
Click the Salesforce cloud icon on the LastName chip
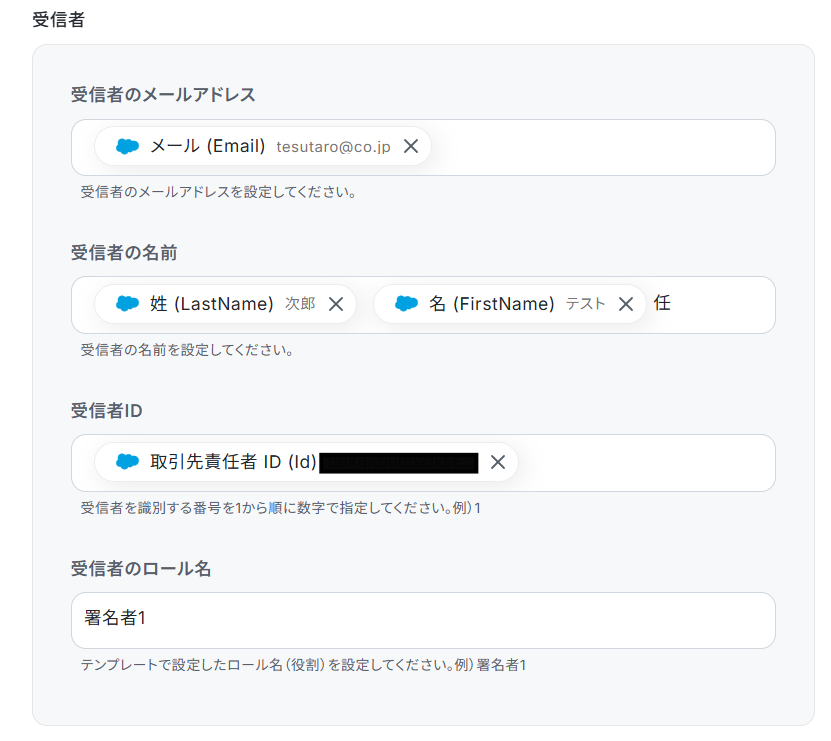[127, 304]
